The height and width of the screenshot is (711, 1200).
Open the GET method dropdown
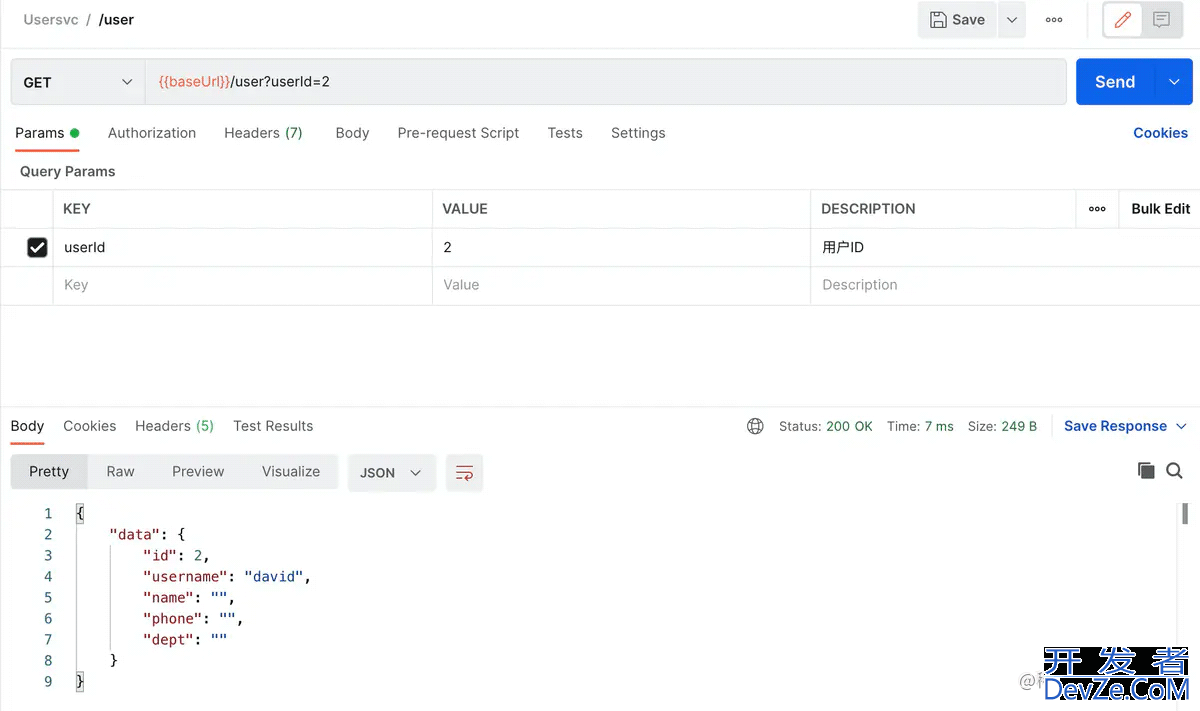click(x=78, y=82)
